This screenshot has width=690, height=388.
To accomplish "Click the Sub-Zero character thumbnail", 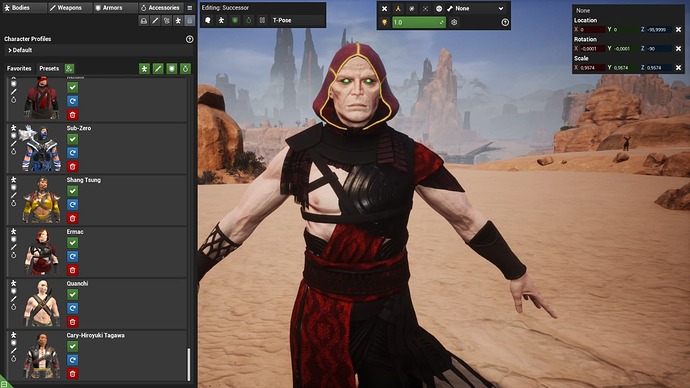I will pyautogui.click(x=42, y=148).
